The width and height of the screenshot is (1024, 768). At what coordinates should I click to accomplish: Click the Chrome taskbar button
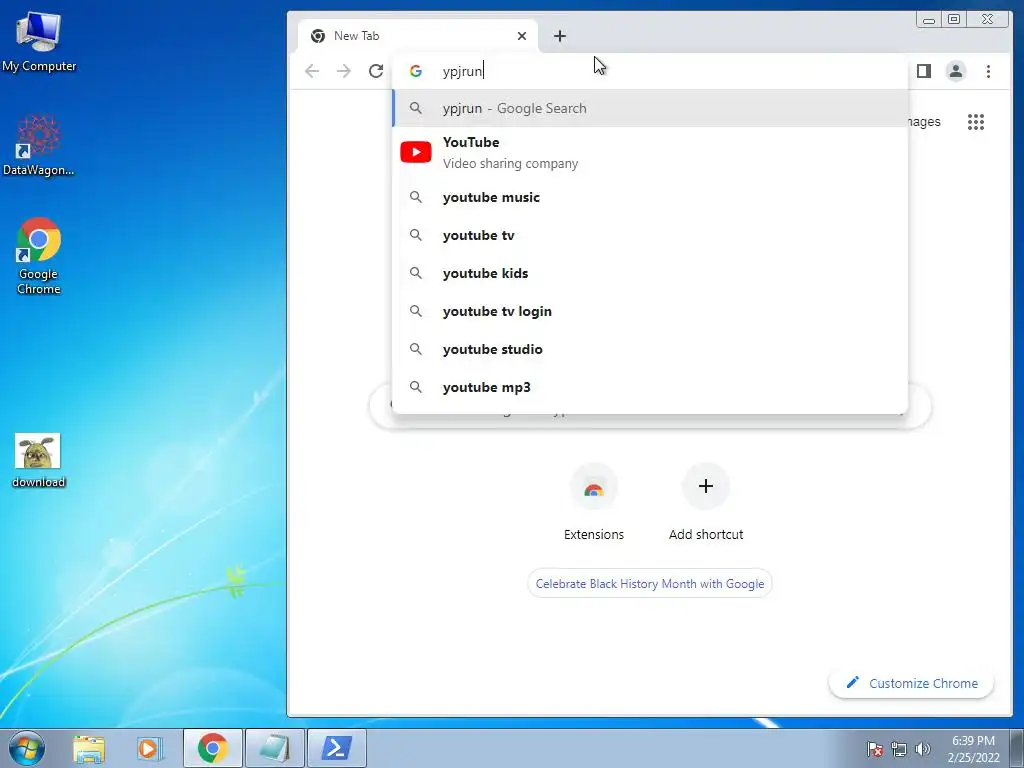click(x=212, y=748)
